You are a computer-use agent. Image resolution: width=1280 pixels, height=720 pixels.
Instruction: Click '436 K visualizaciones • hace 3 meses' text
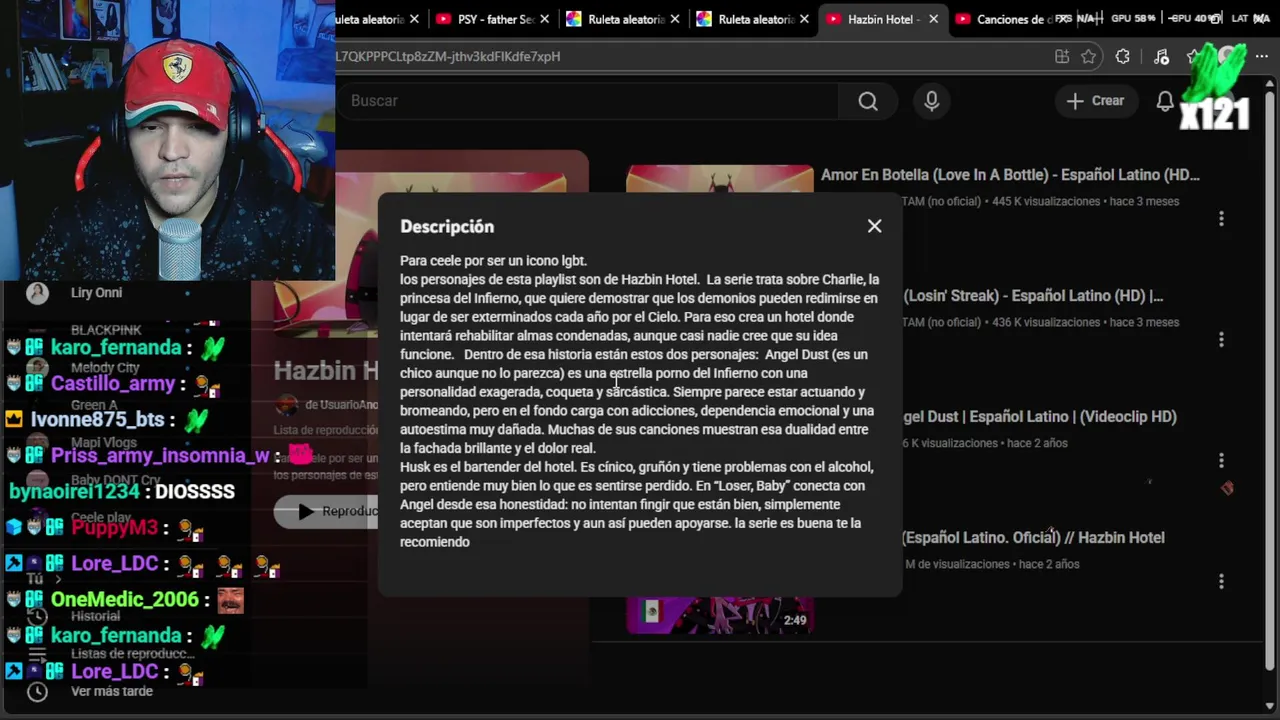(x=1085, y=322)
